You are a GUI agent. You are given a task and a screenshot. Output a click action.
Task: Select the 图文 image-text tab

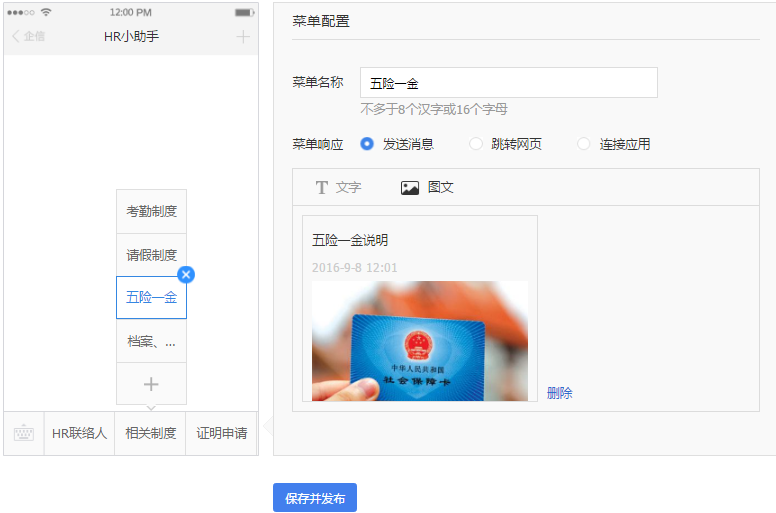(x=427, y=187)
